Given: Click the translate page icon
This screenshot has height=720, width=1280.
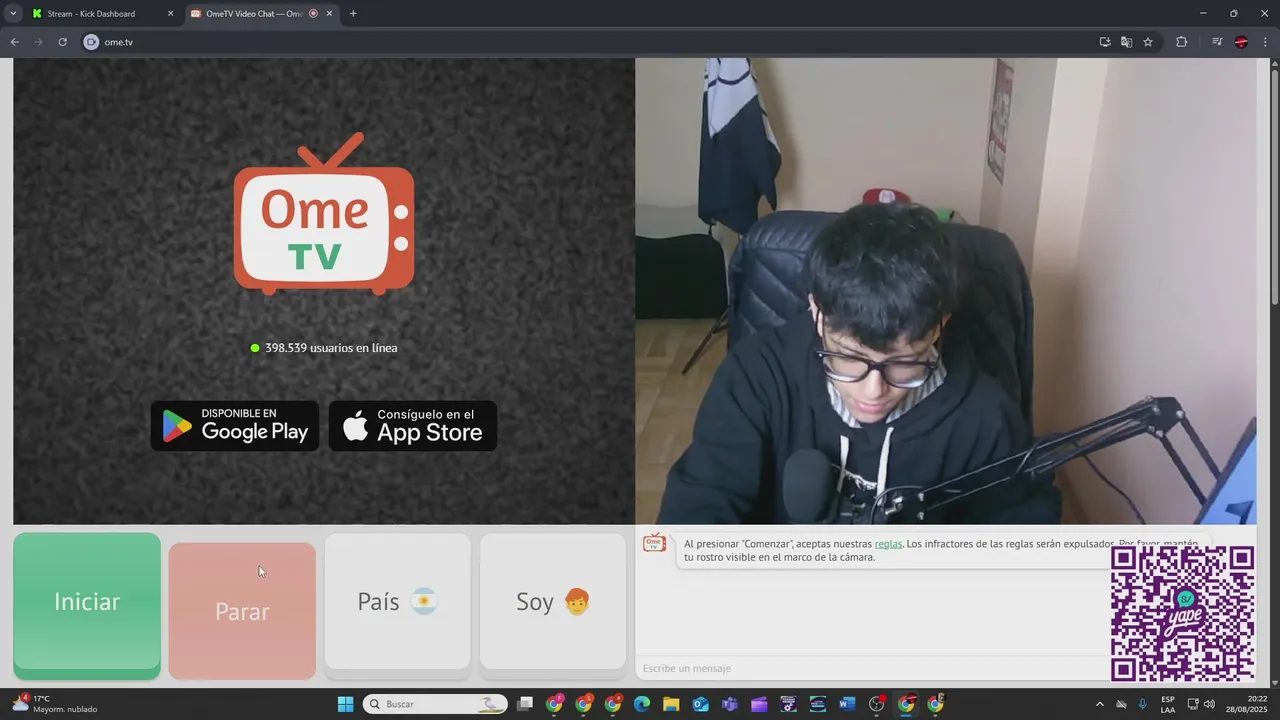Looking at the screenshot, I should point(1126,42).
